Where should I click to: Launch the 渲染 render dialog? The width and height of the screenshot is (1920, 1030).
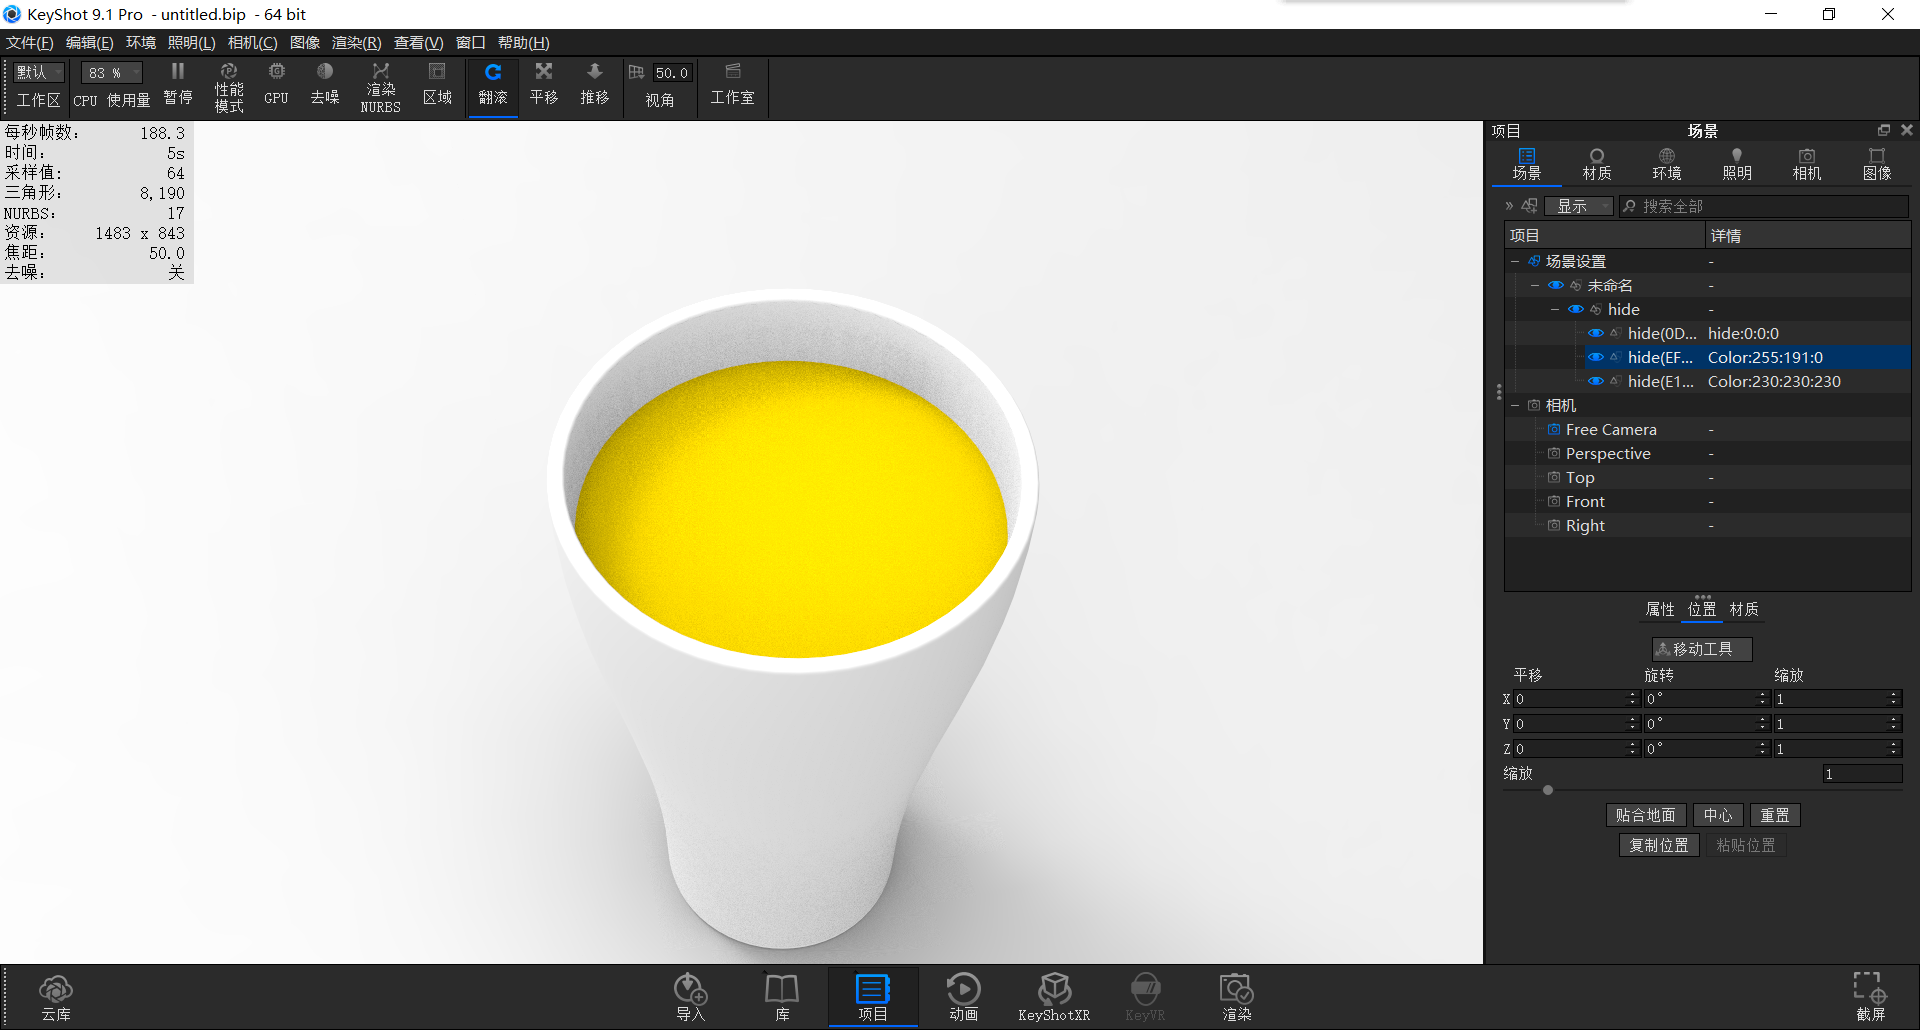click(x=1236, y=995)
